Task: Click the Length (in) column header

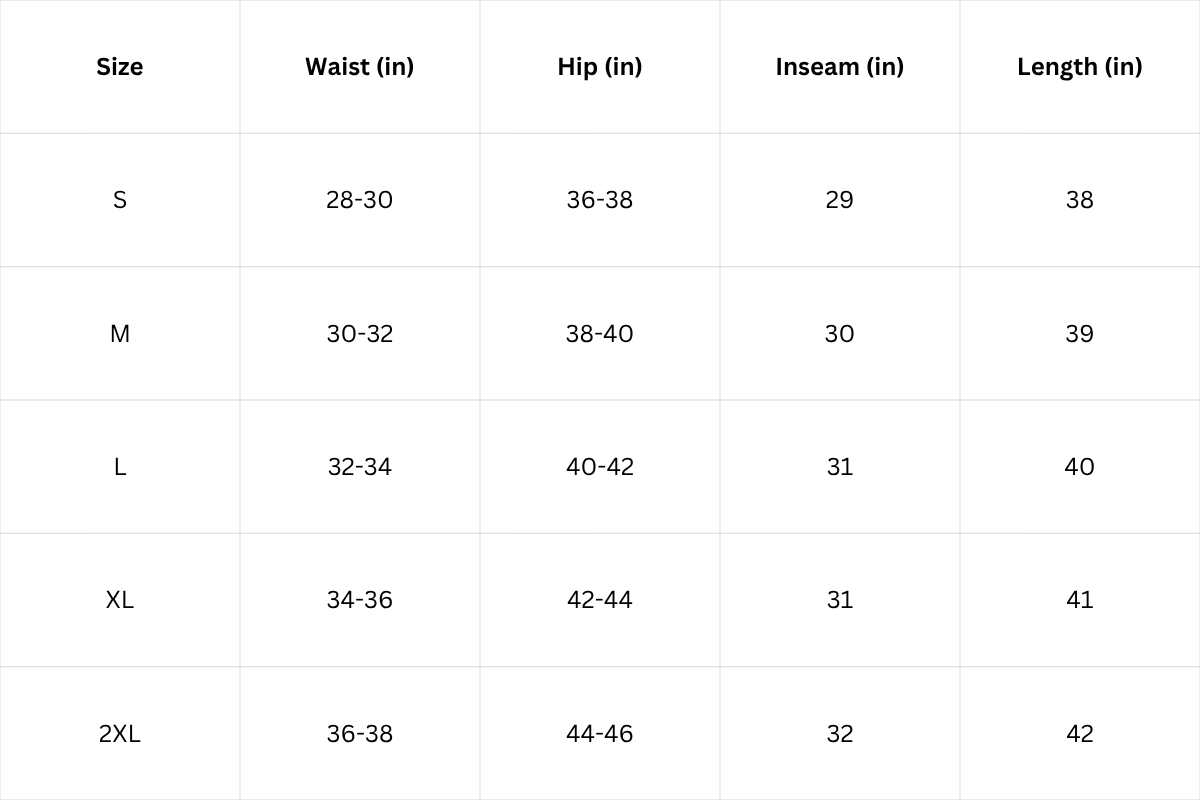Action: coord(1079,67)
